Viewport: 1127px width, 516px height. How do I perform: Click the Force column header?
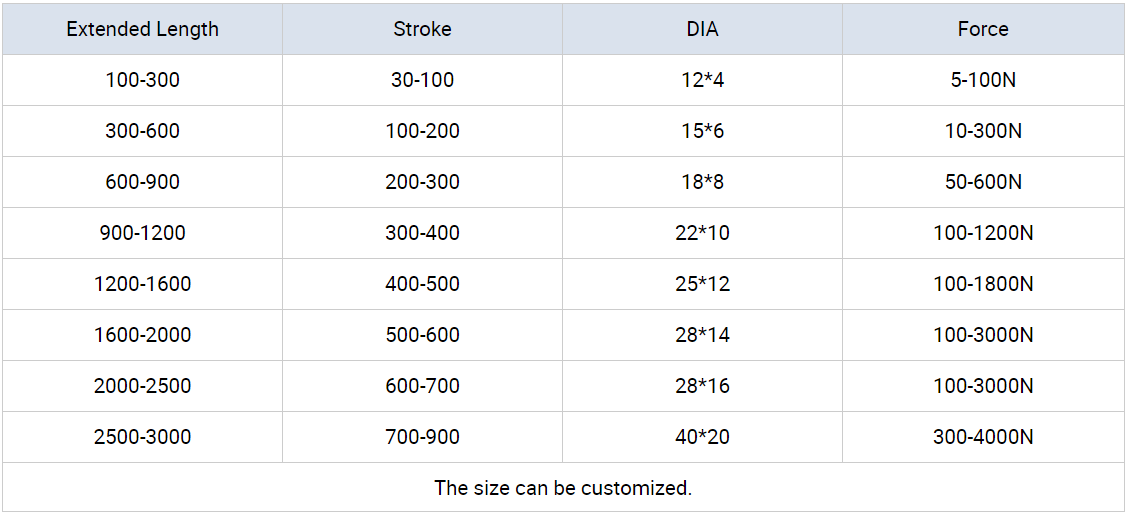point(983,29)
